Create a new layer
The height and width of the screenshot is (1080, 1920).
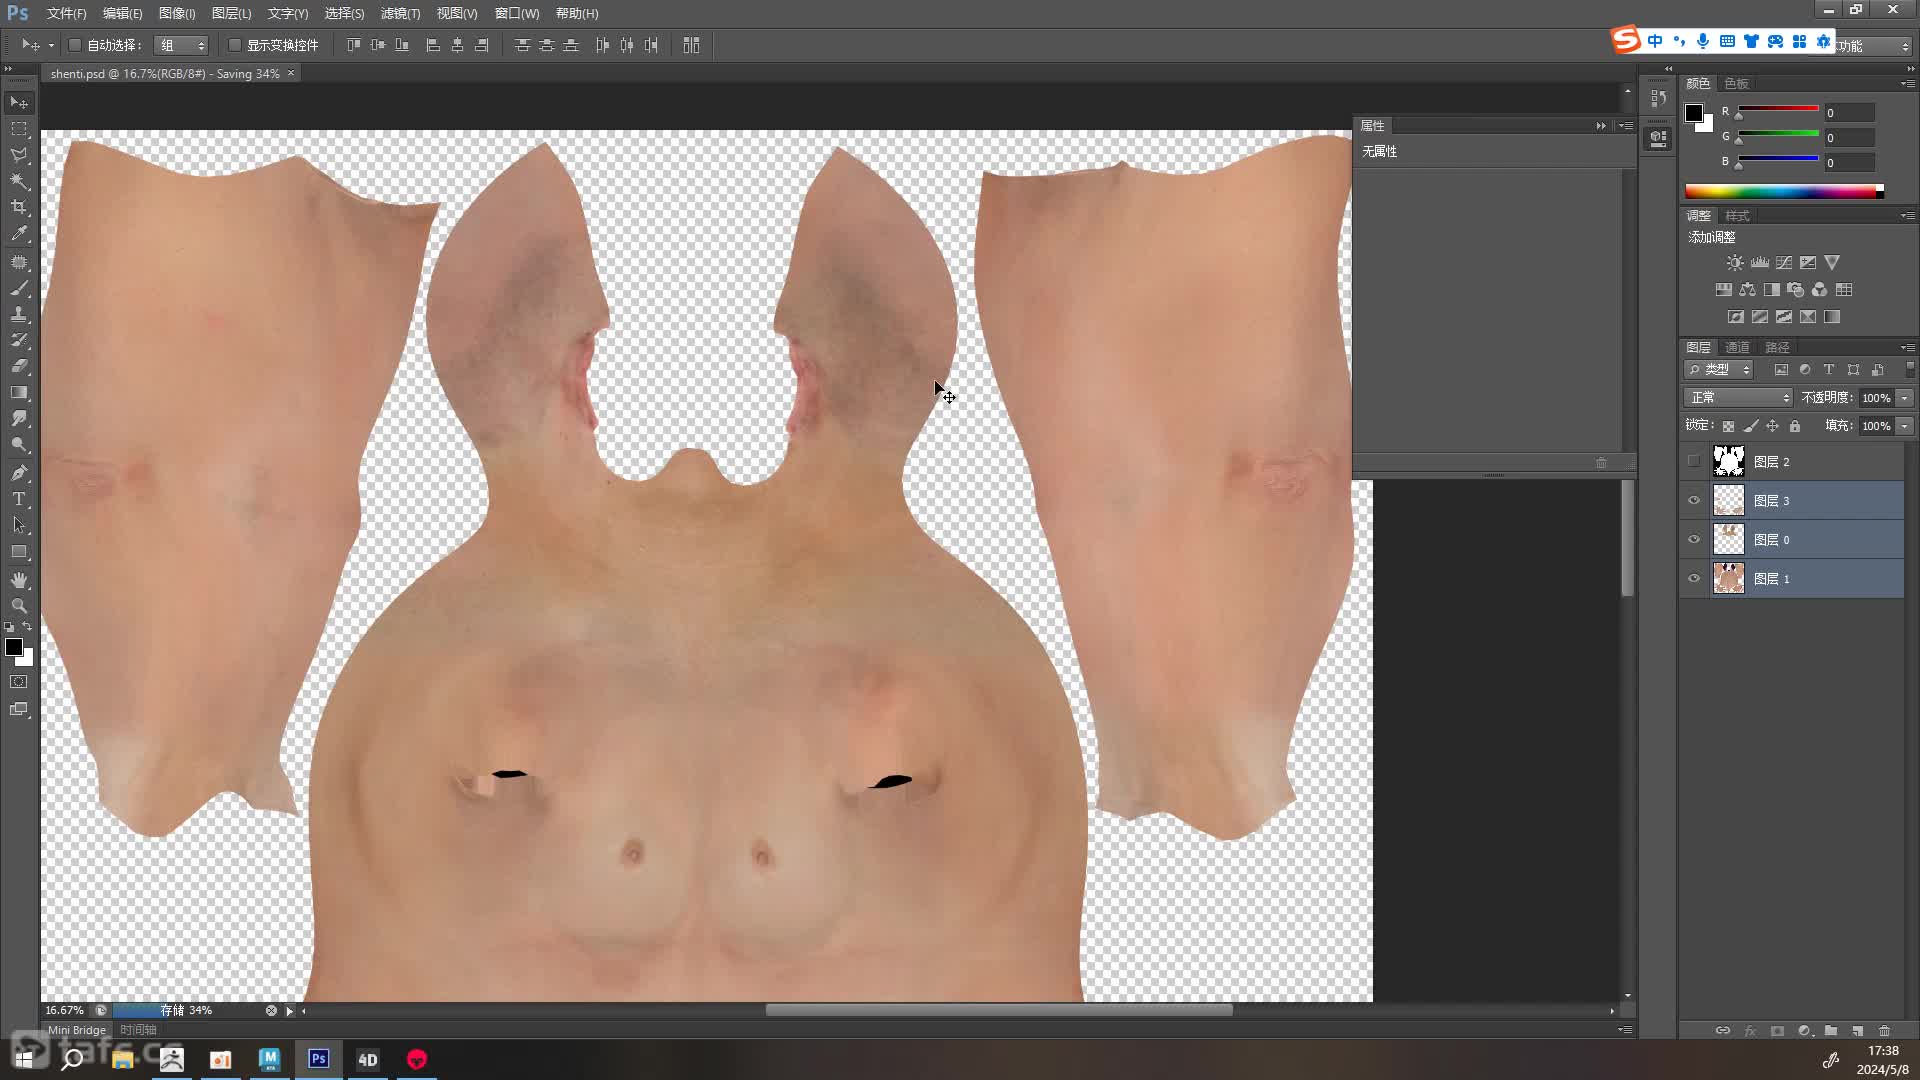tap(1857, 1031)
